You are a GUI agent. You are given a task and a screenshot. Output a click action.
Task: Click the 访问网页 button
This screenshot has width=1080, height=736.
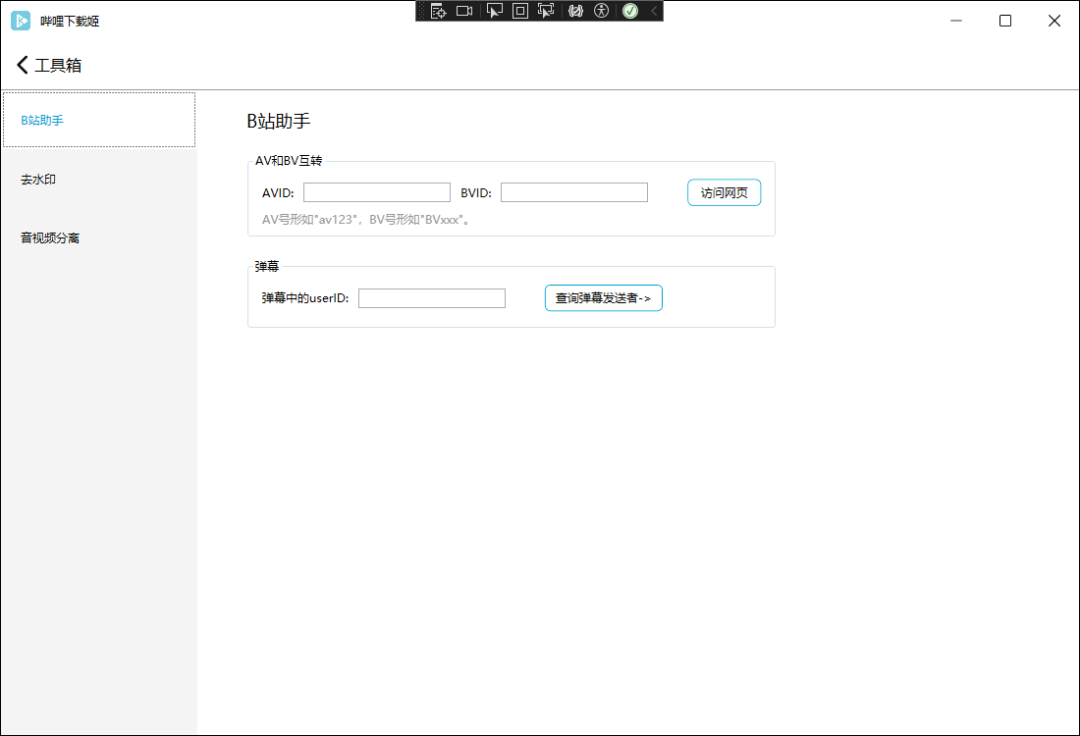click(x=724, y=193)
